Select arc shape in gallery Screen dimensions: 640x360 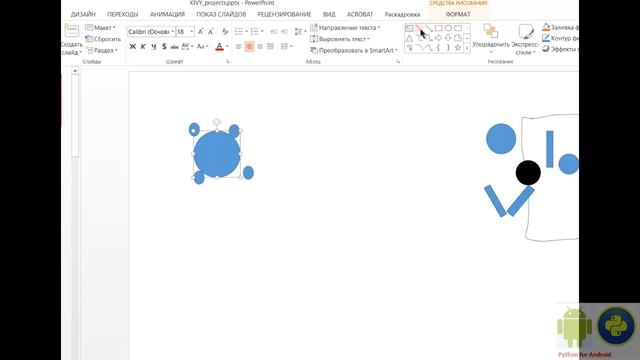[419, 48]
